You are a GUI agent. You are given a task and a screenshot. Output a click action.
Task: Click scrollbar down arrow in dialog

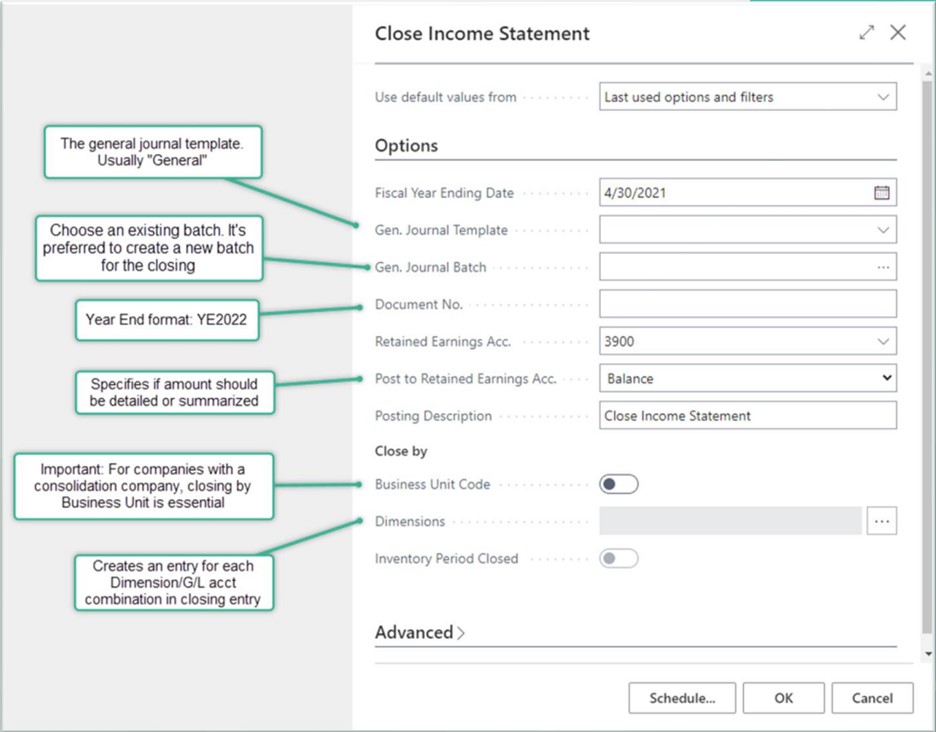pyautogui.click(x=928, y=654)
